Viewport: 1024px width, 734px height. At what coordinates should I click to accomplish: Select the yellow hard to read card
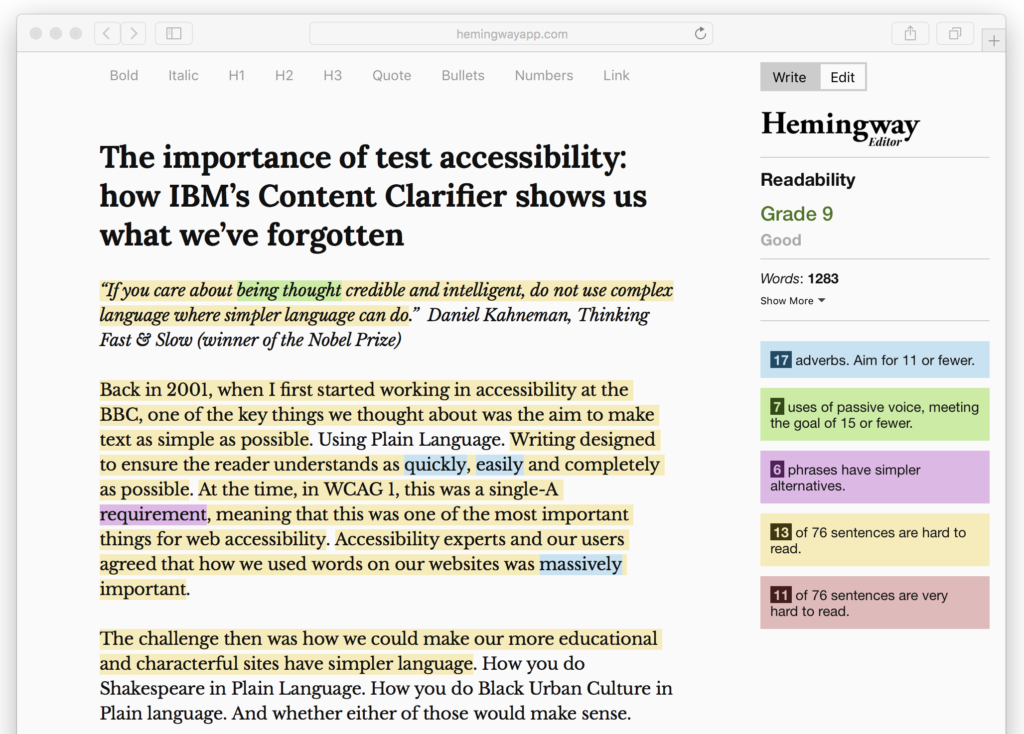[874, 540]
